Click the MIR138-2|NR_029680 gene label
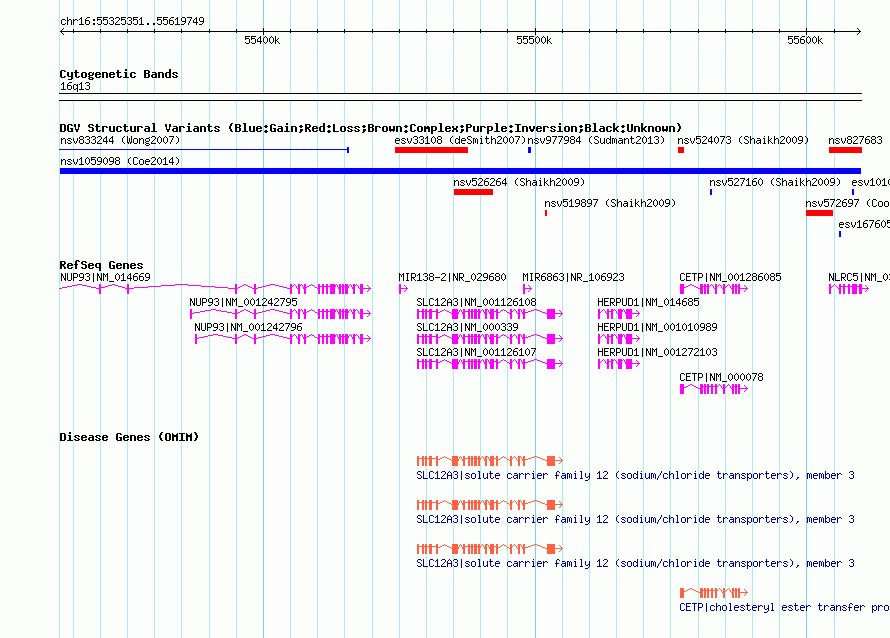This screenshot has width=890, height=638. click(x=452, y=277)
